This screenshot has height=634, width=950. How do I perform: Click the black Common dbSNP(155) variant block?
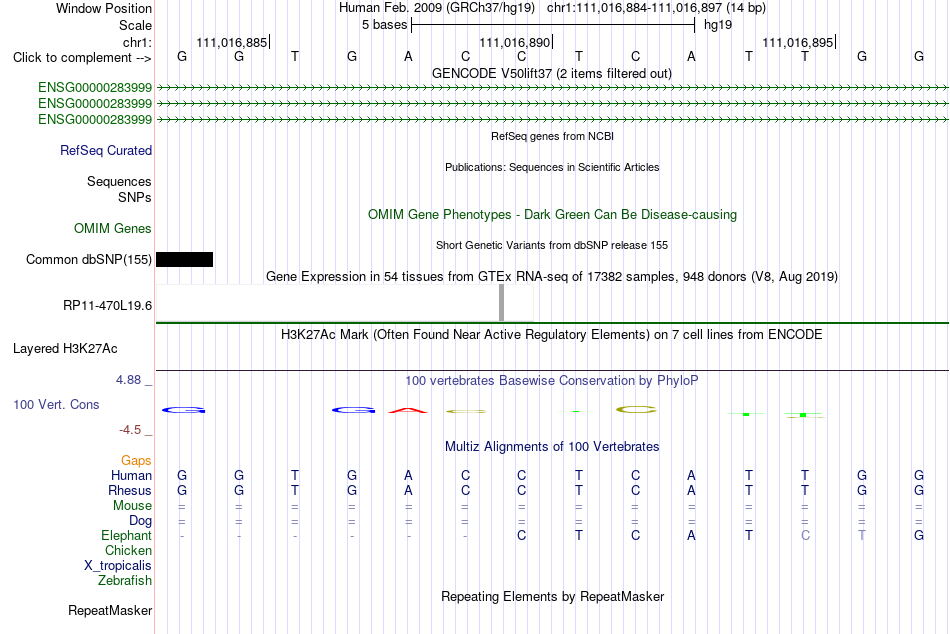click(x=184, y=259)
